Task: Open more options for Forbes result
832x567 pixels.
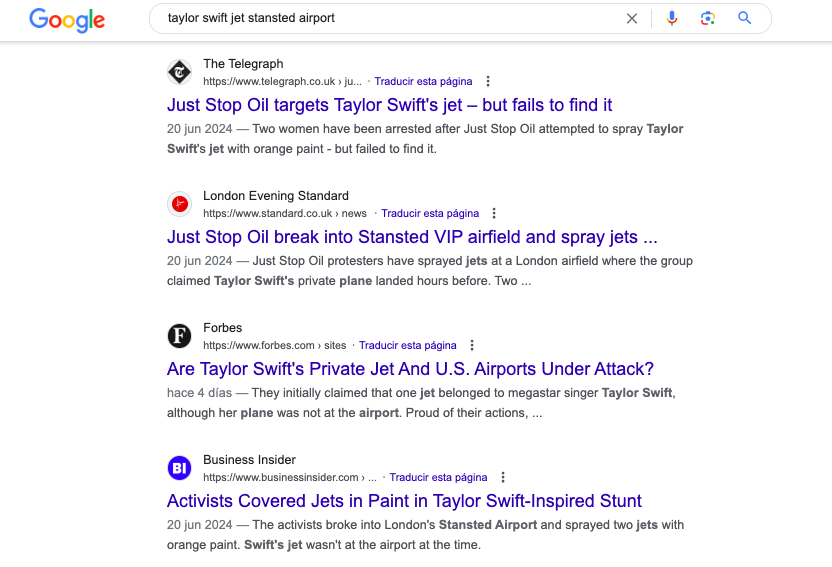Action: coord(472,345)
